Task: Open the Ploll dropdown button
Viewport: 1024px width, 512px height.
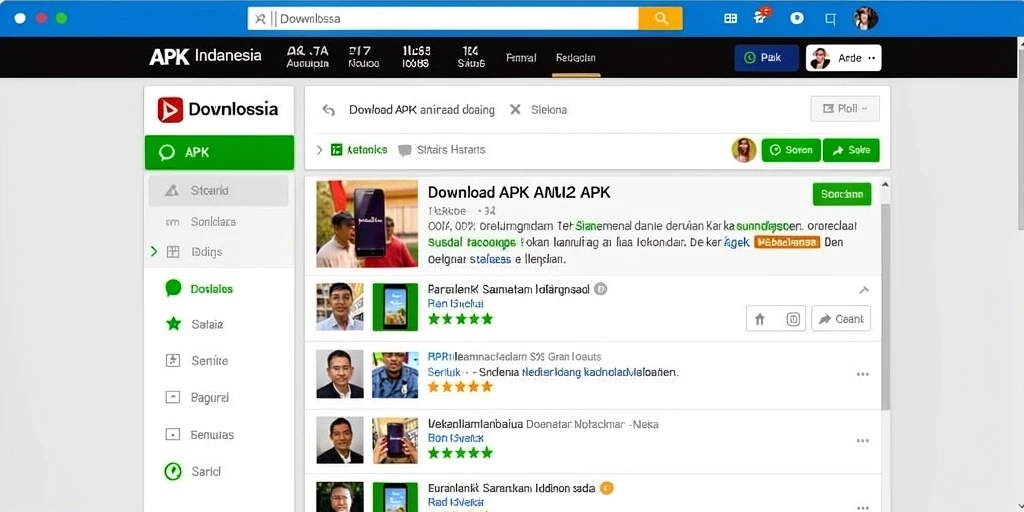Action: coord(845,108)
